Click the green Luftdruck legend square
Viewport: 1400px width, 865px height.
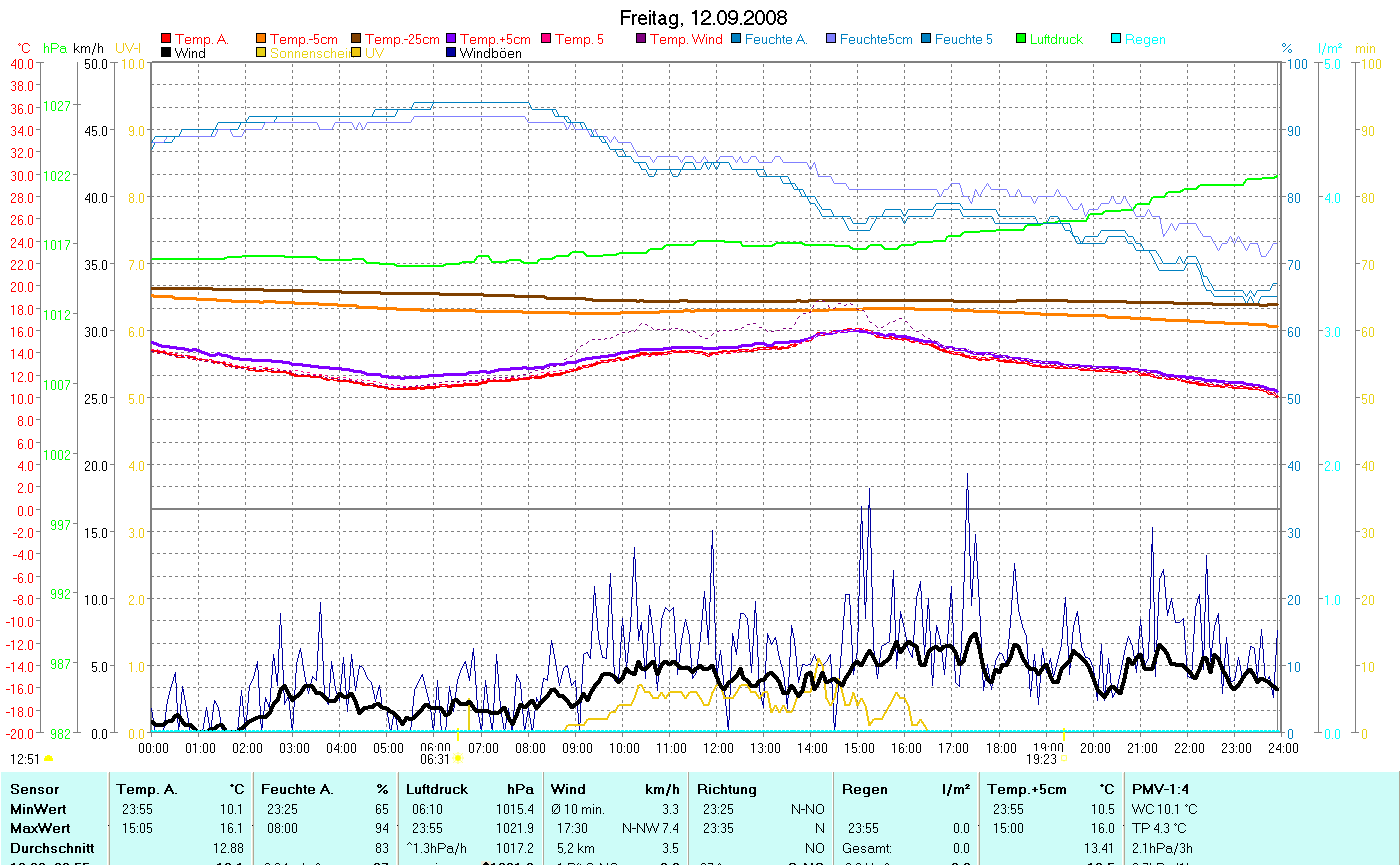pos(1021,40)
